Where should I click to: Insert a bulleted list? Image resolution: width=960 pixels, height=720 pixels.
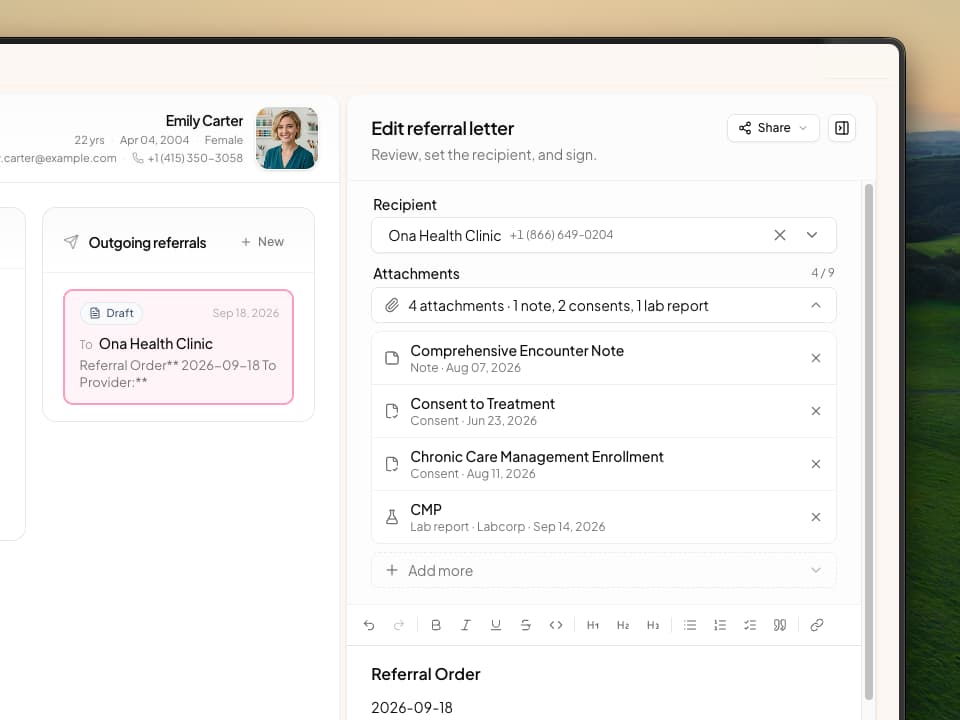click(690, 625)
